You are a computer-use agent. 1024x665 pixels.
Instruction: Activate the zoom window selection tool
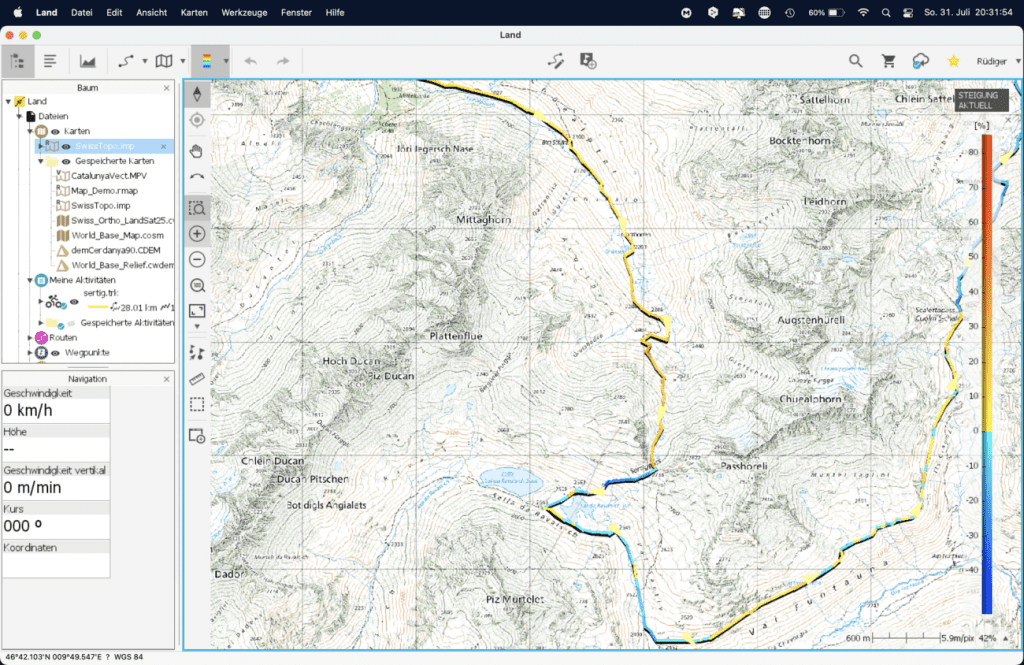(x=197, y=208)
